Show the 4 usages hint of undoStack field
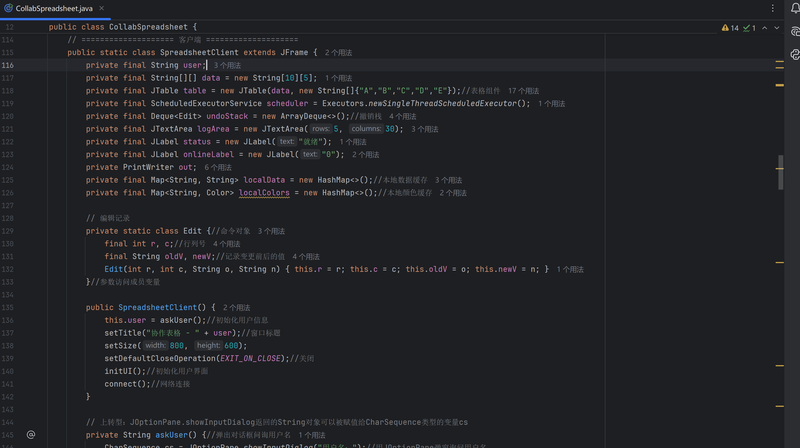The width and height of the screenshot is (800, 448). click(403, 116)
